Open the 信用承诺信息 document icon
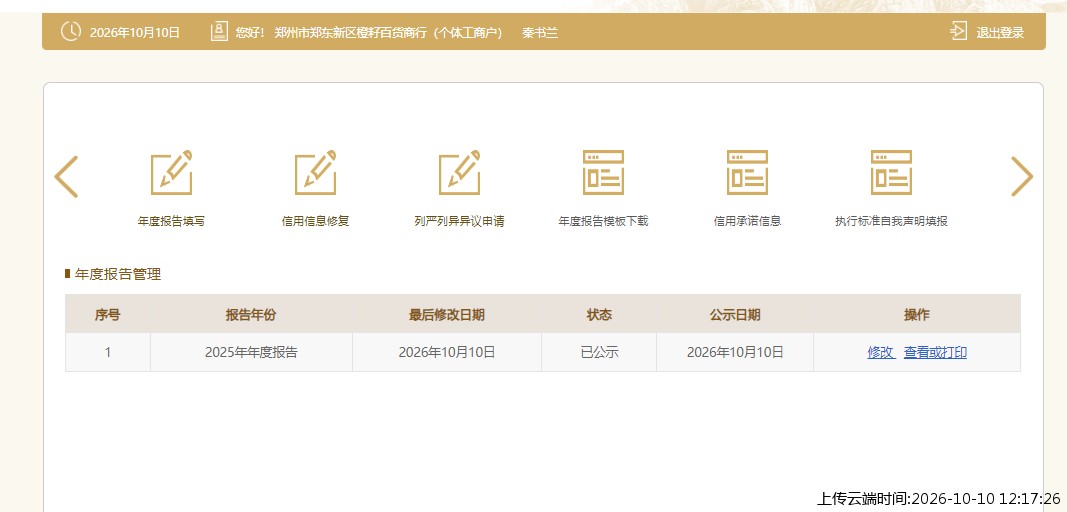This screenshot has height=512, width=1067. point(747,173)
